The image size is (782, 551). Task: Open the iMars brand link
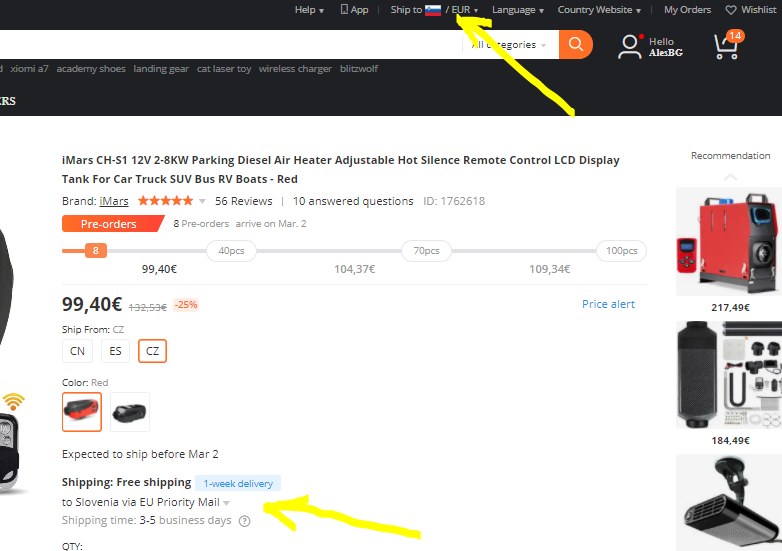114,201
